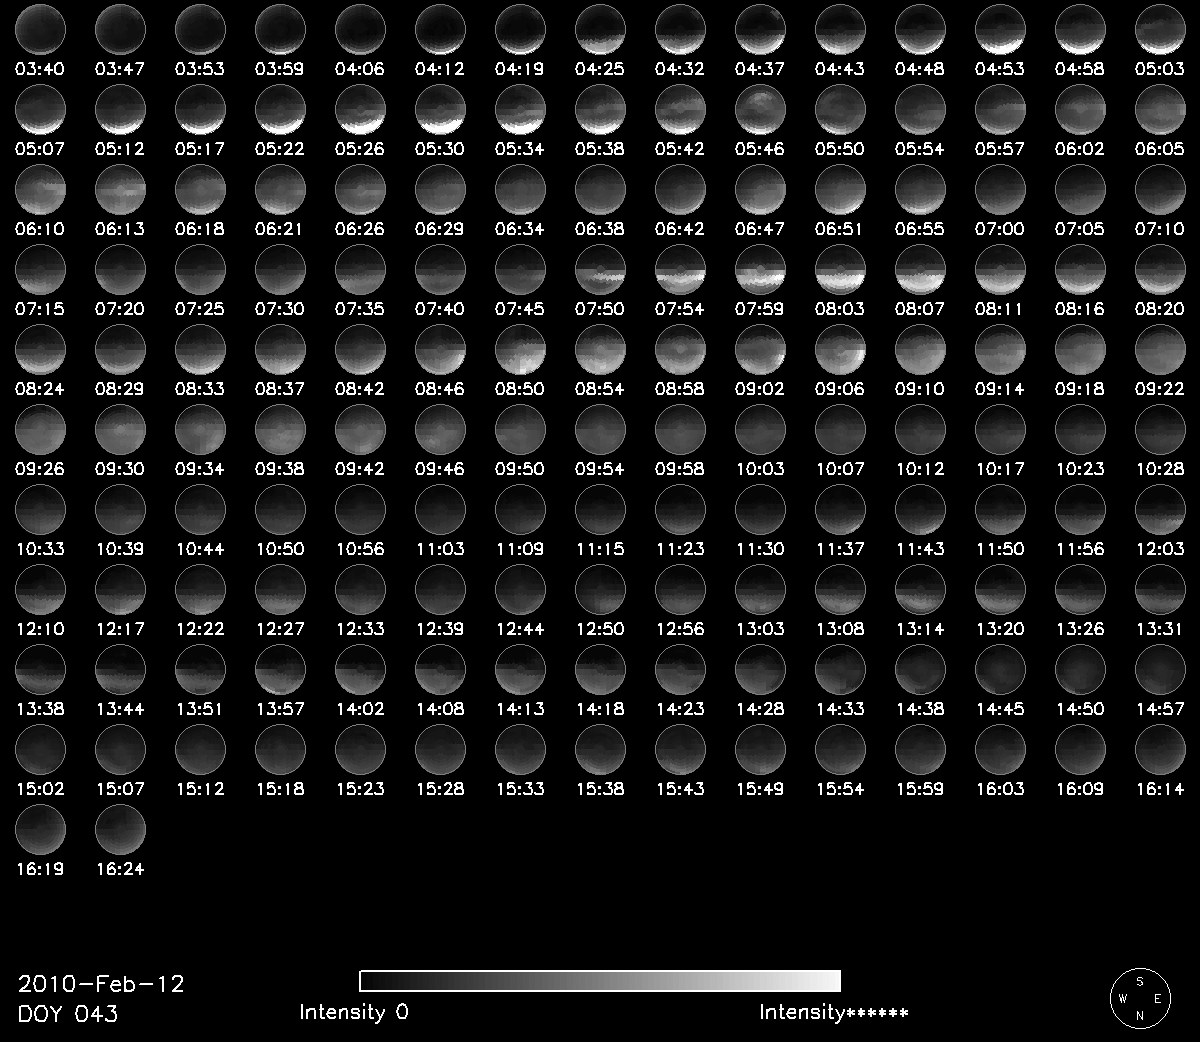Image resolution: width=1200 pixels, height=1042 pixels.
Task: Open the 05:26 globe thumbnail
Action: 360,109
